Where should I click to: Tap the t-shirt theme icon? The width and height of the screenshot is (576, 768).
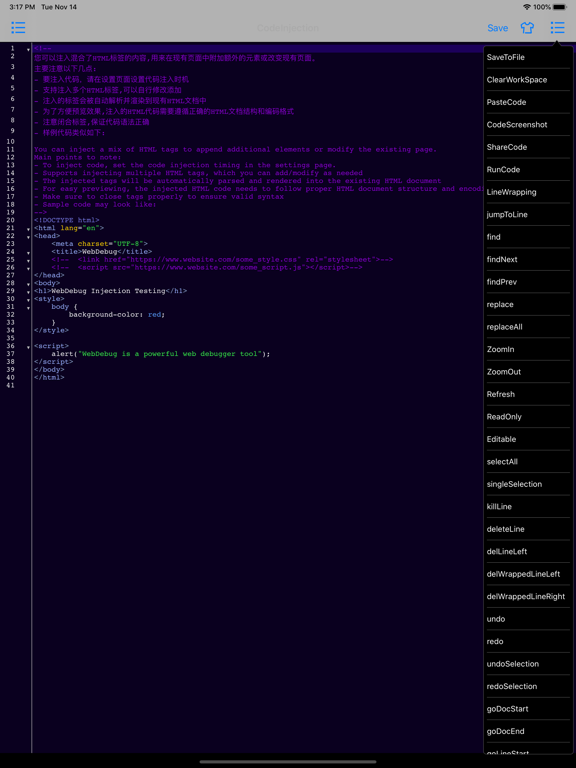(527, 28)
